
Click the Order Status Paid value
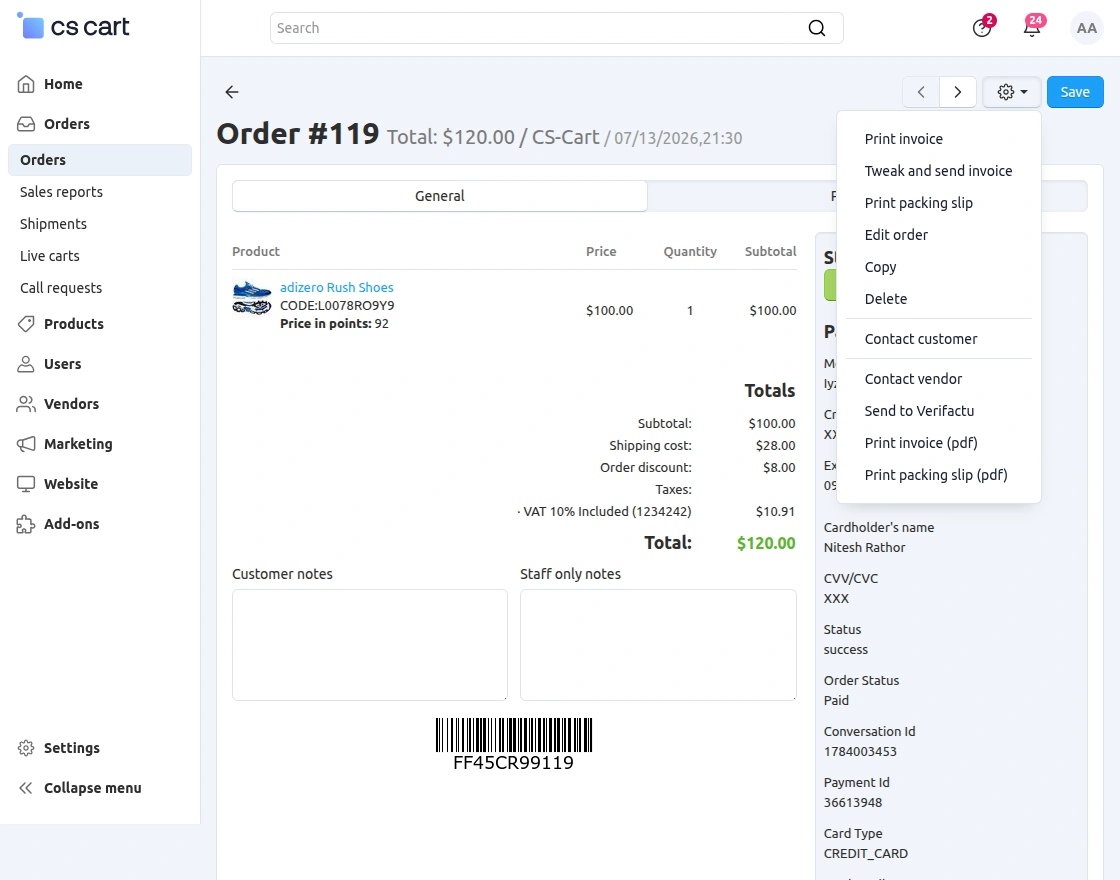[x=836, y=701]
